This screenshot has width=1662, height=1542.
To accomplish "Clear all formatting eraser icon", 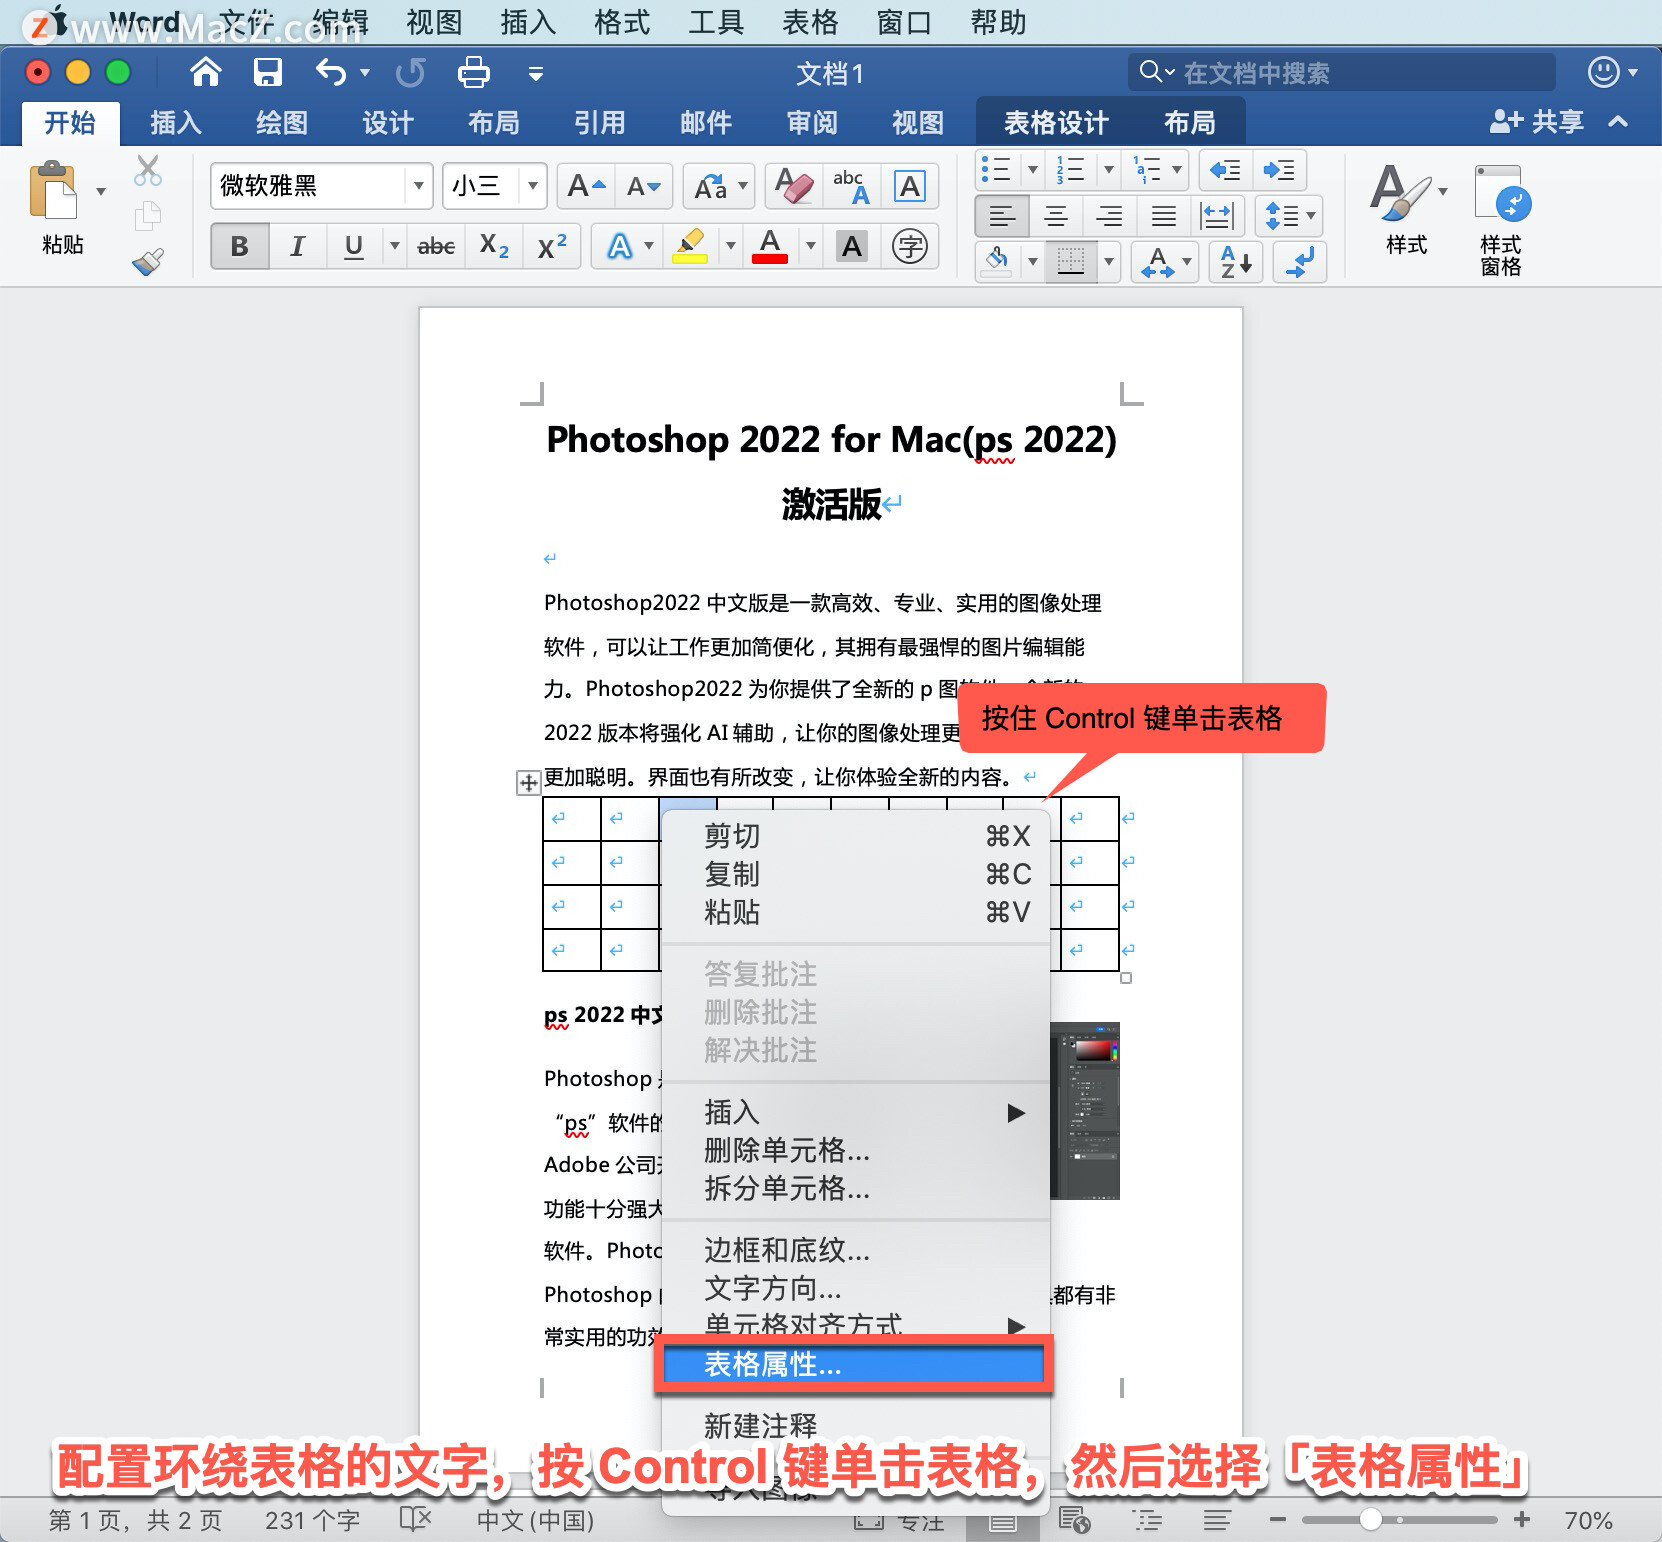I will [794, 186].
